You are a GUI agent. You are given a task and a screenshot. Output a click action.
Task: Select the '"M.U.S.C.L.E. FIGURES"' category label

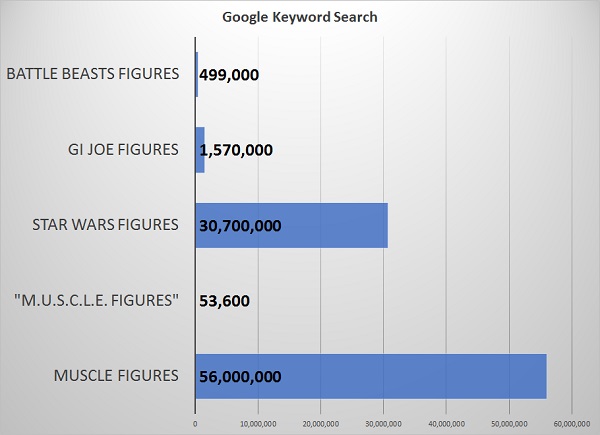(96, 300)
